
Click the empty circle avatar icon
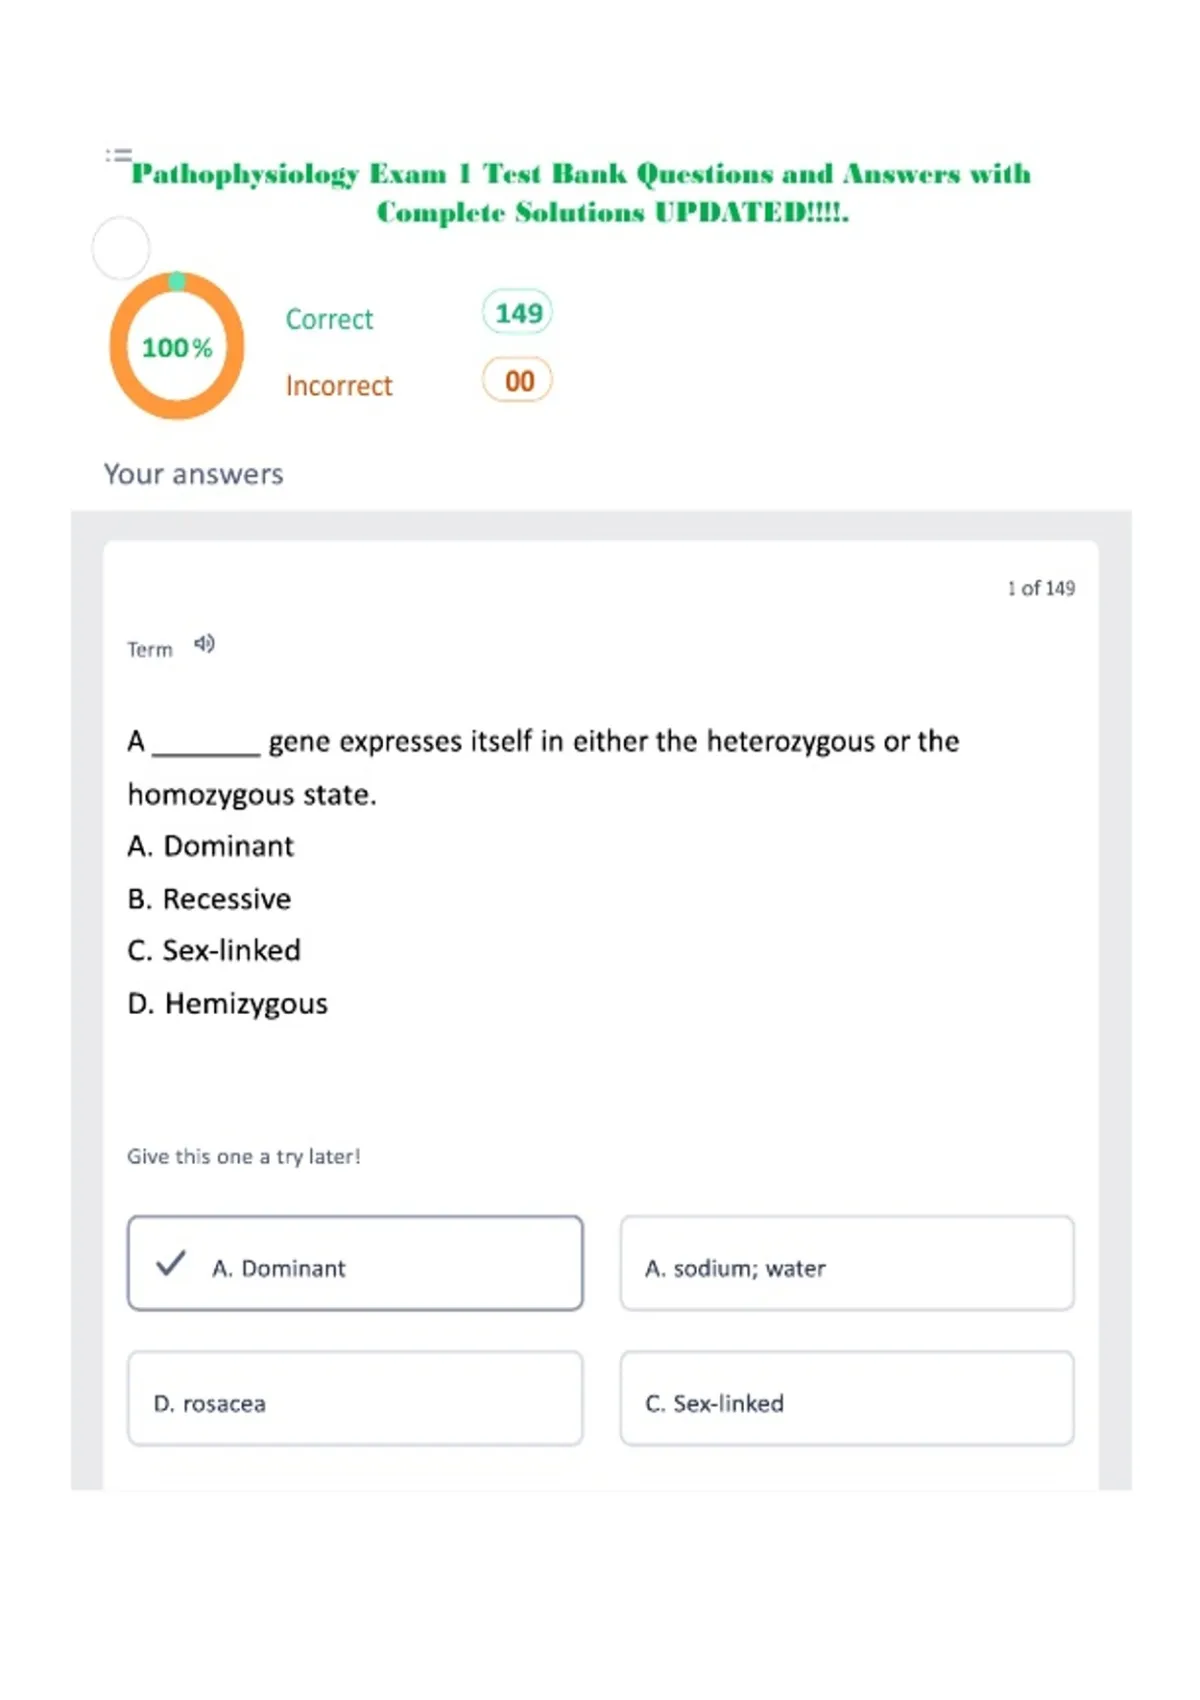(121, 247)
